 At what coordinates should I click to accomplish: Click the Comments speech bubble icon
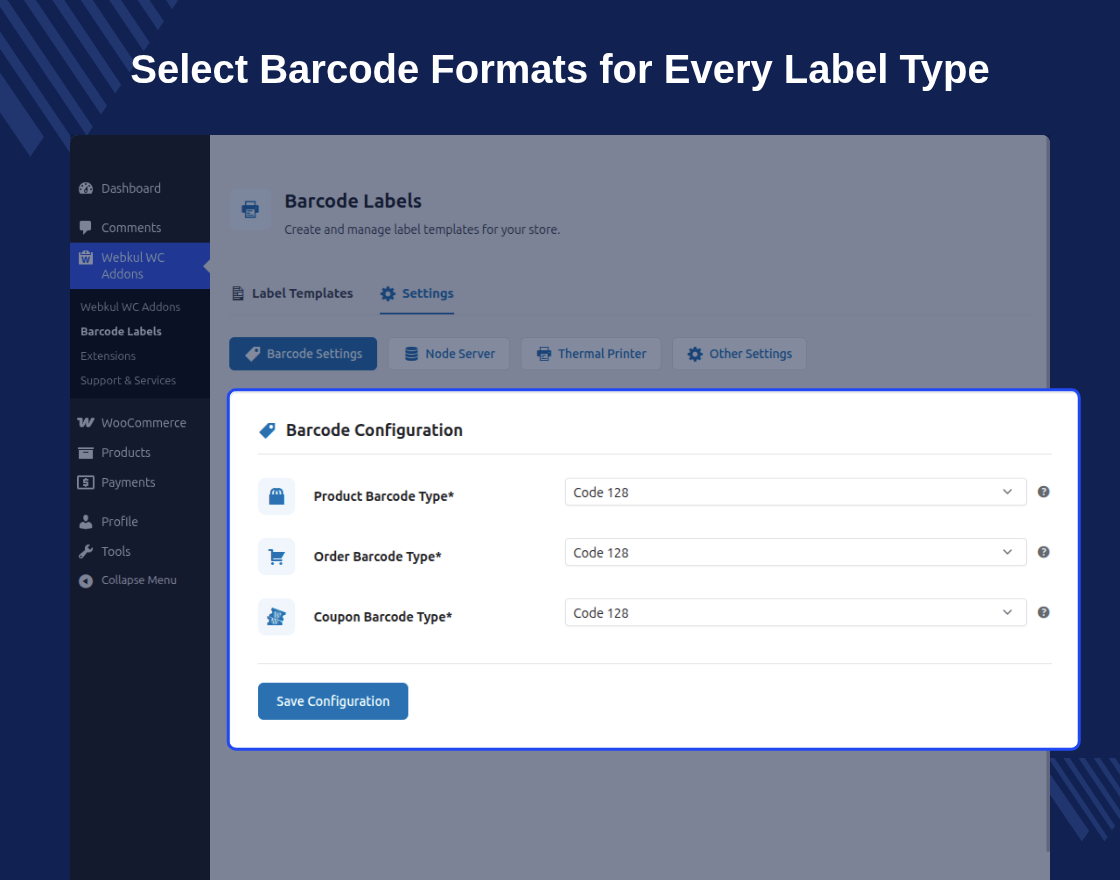click(86, 228)
